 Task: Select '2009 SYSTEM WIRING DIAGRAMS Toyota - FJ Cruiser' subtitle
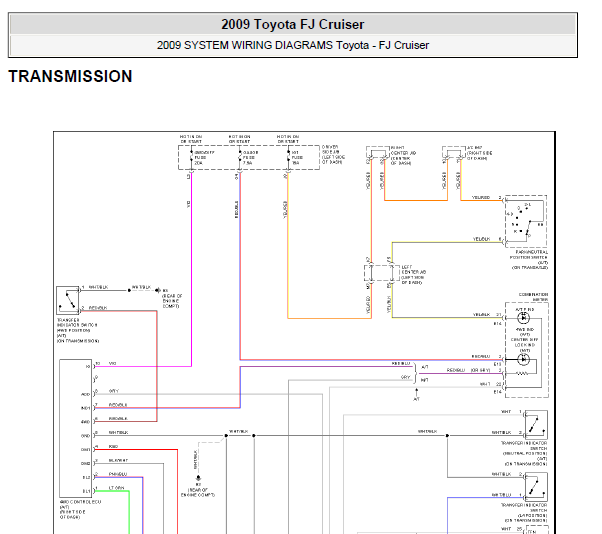click(x=293, y=45)
